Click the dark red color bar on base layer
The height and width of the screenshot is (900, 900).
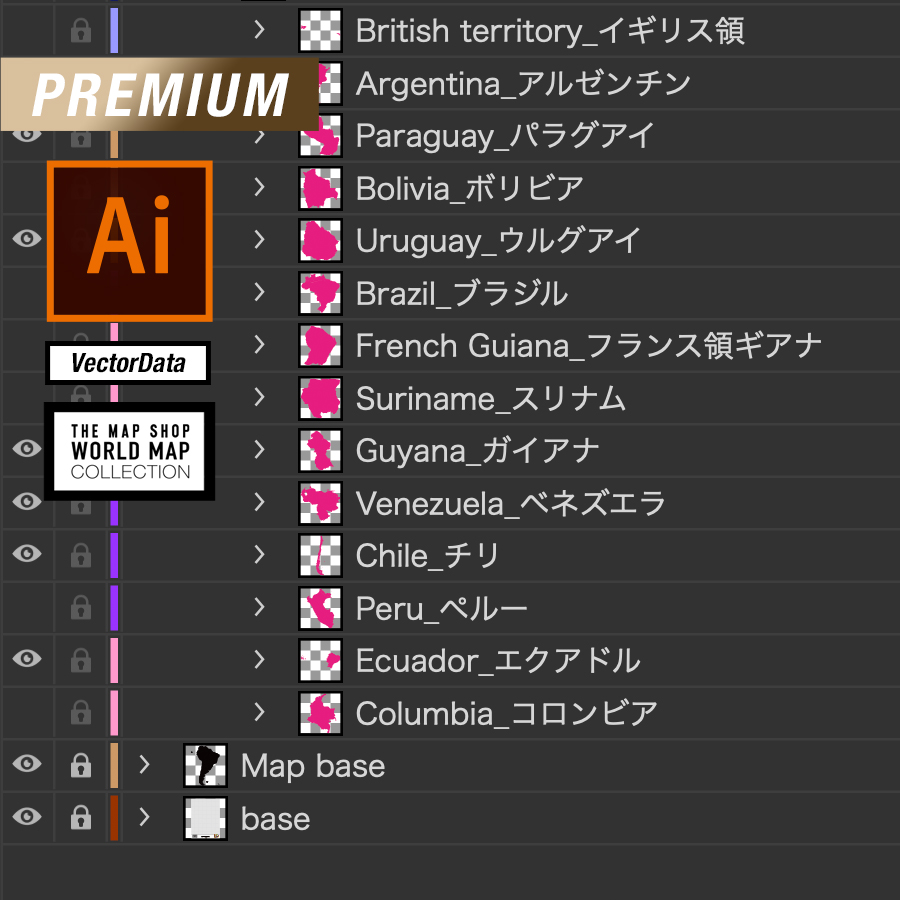pyautogui.click(x=114, y=817)
